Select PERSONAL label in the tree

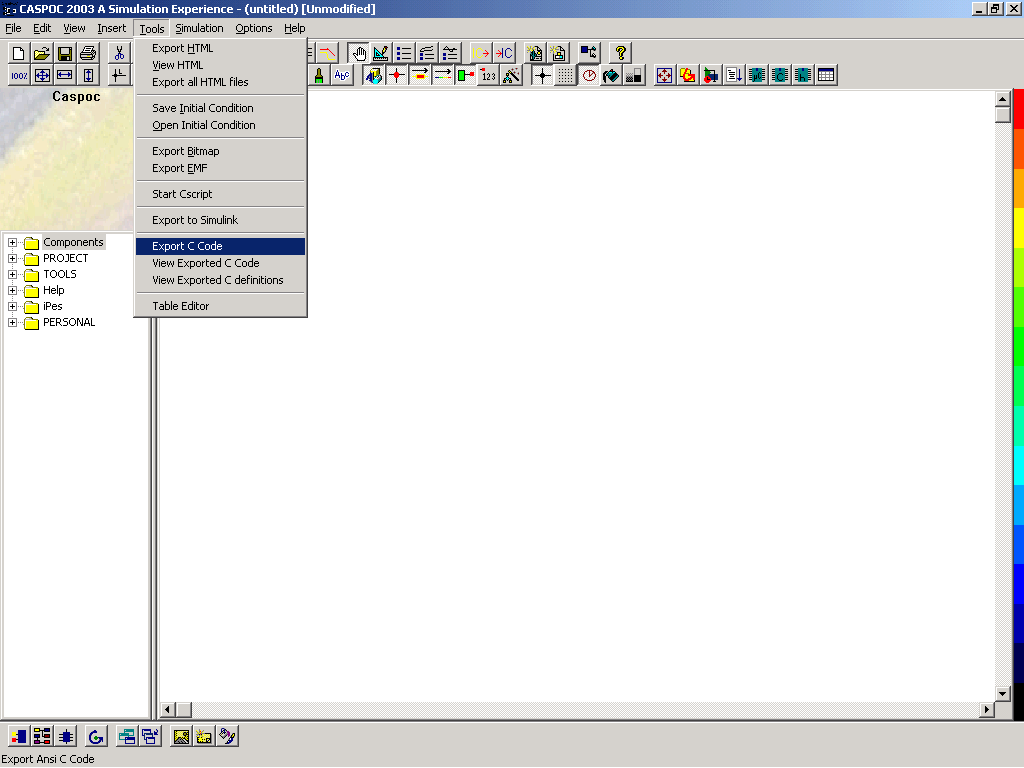point(69,323)
